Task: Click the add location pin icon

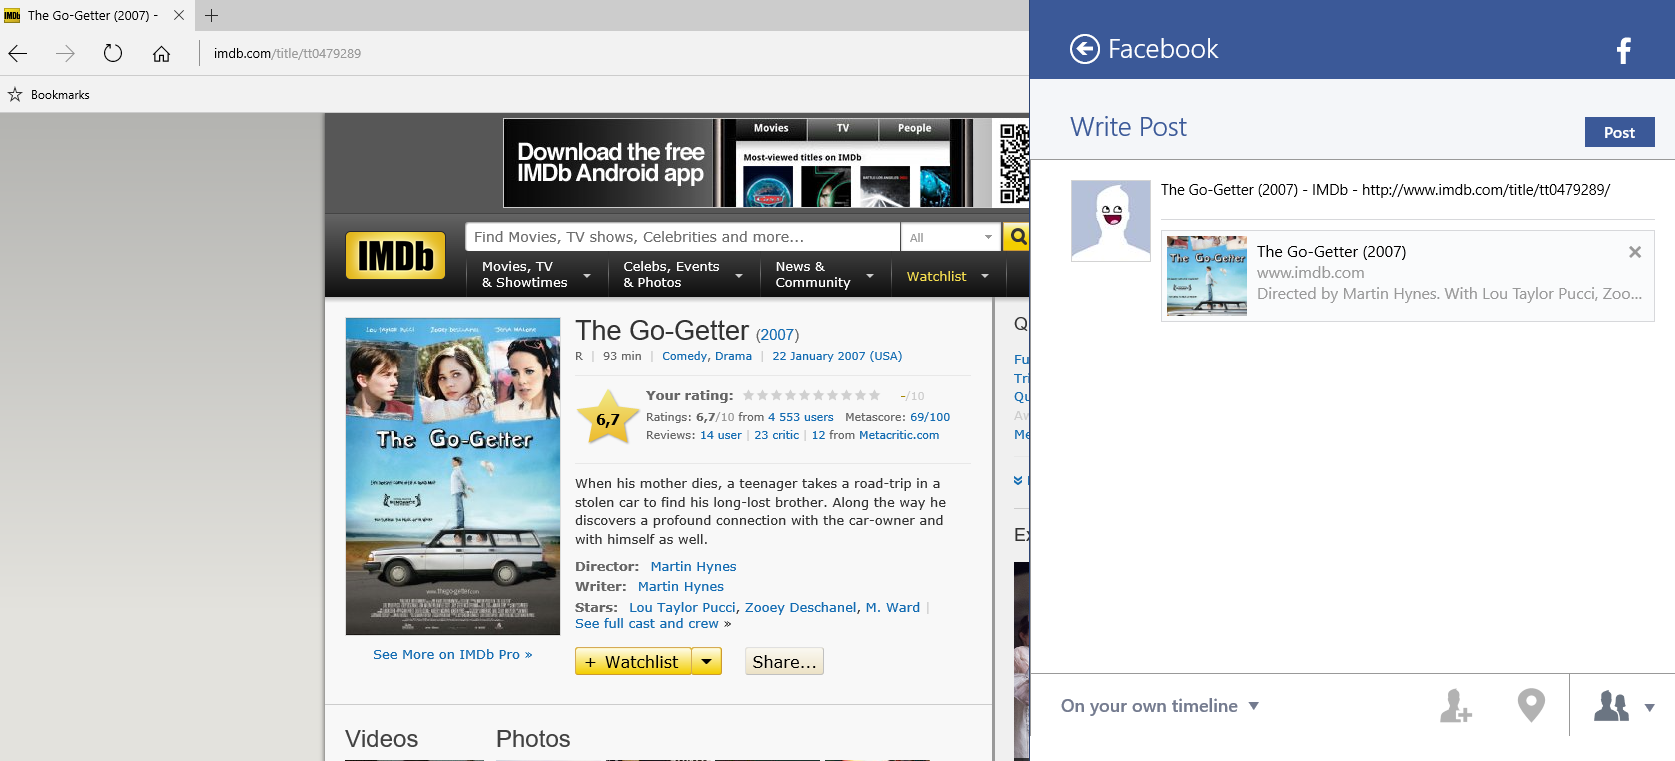Action: [x=1531, y=705]
